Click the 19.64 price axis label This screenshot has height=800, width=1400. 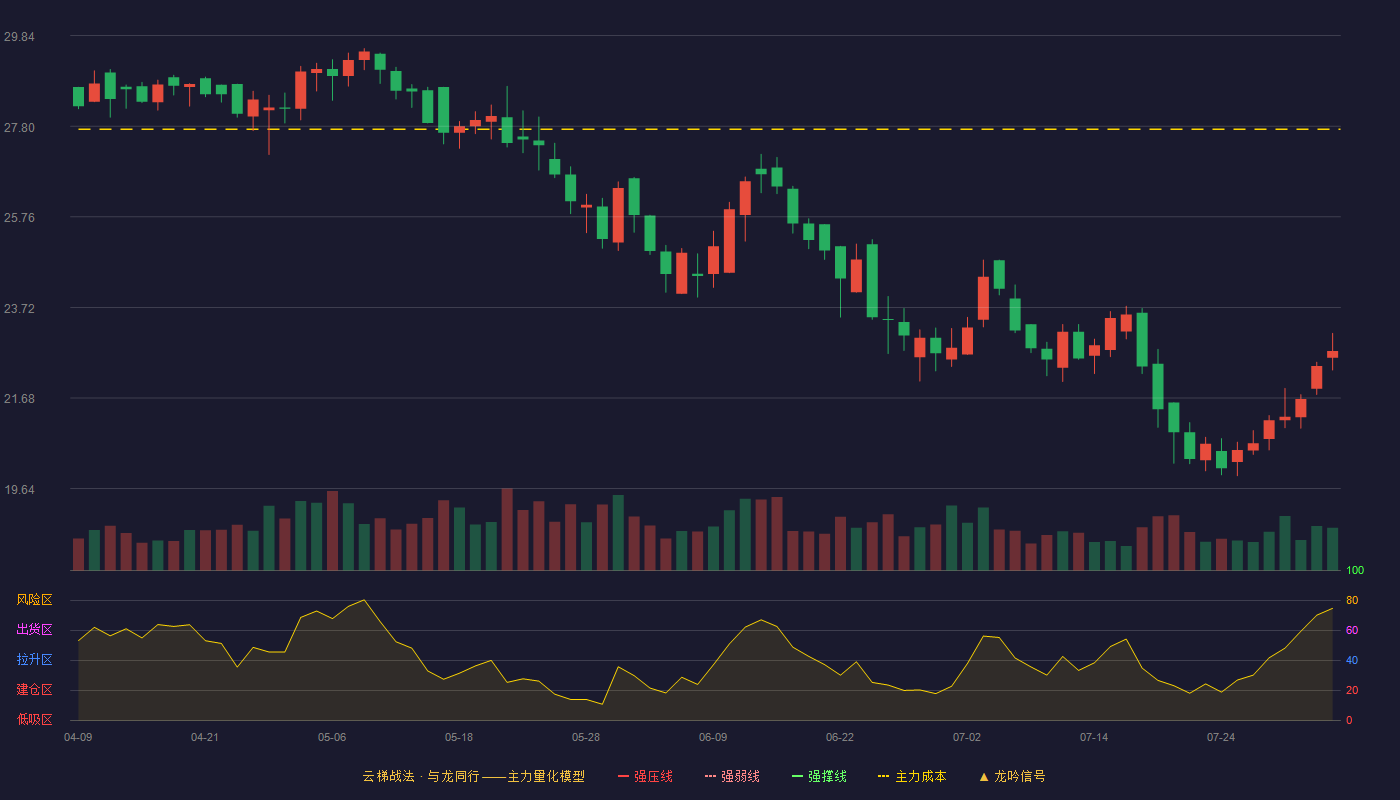[19, 490]
